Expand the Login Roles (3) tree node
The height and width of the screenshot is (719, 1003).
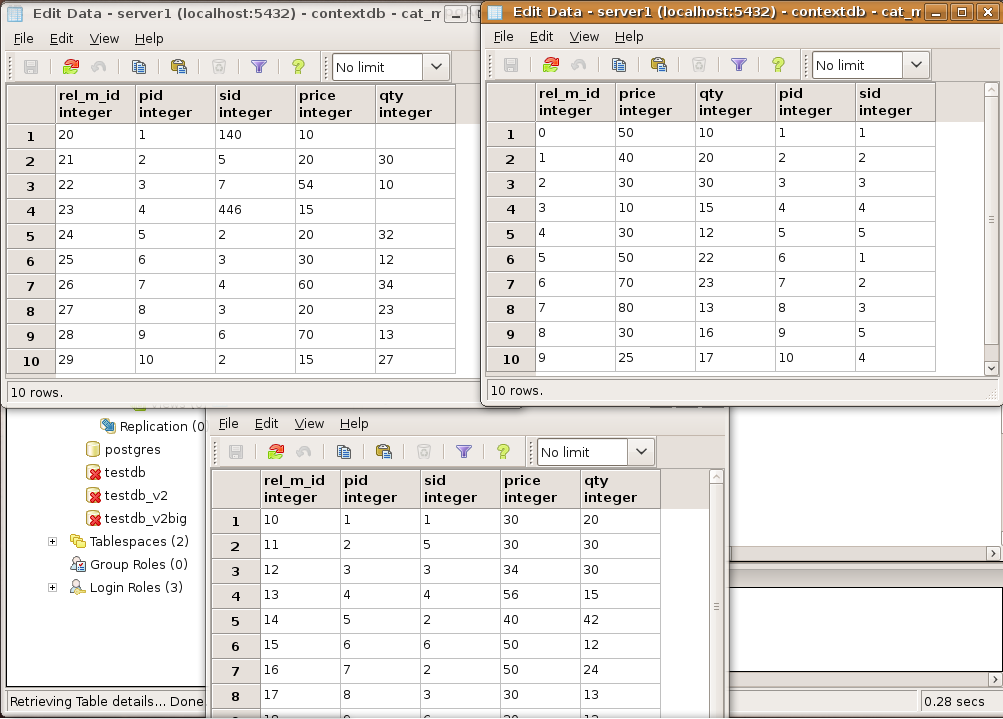[52, 588]
